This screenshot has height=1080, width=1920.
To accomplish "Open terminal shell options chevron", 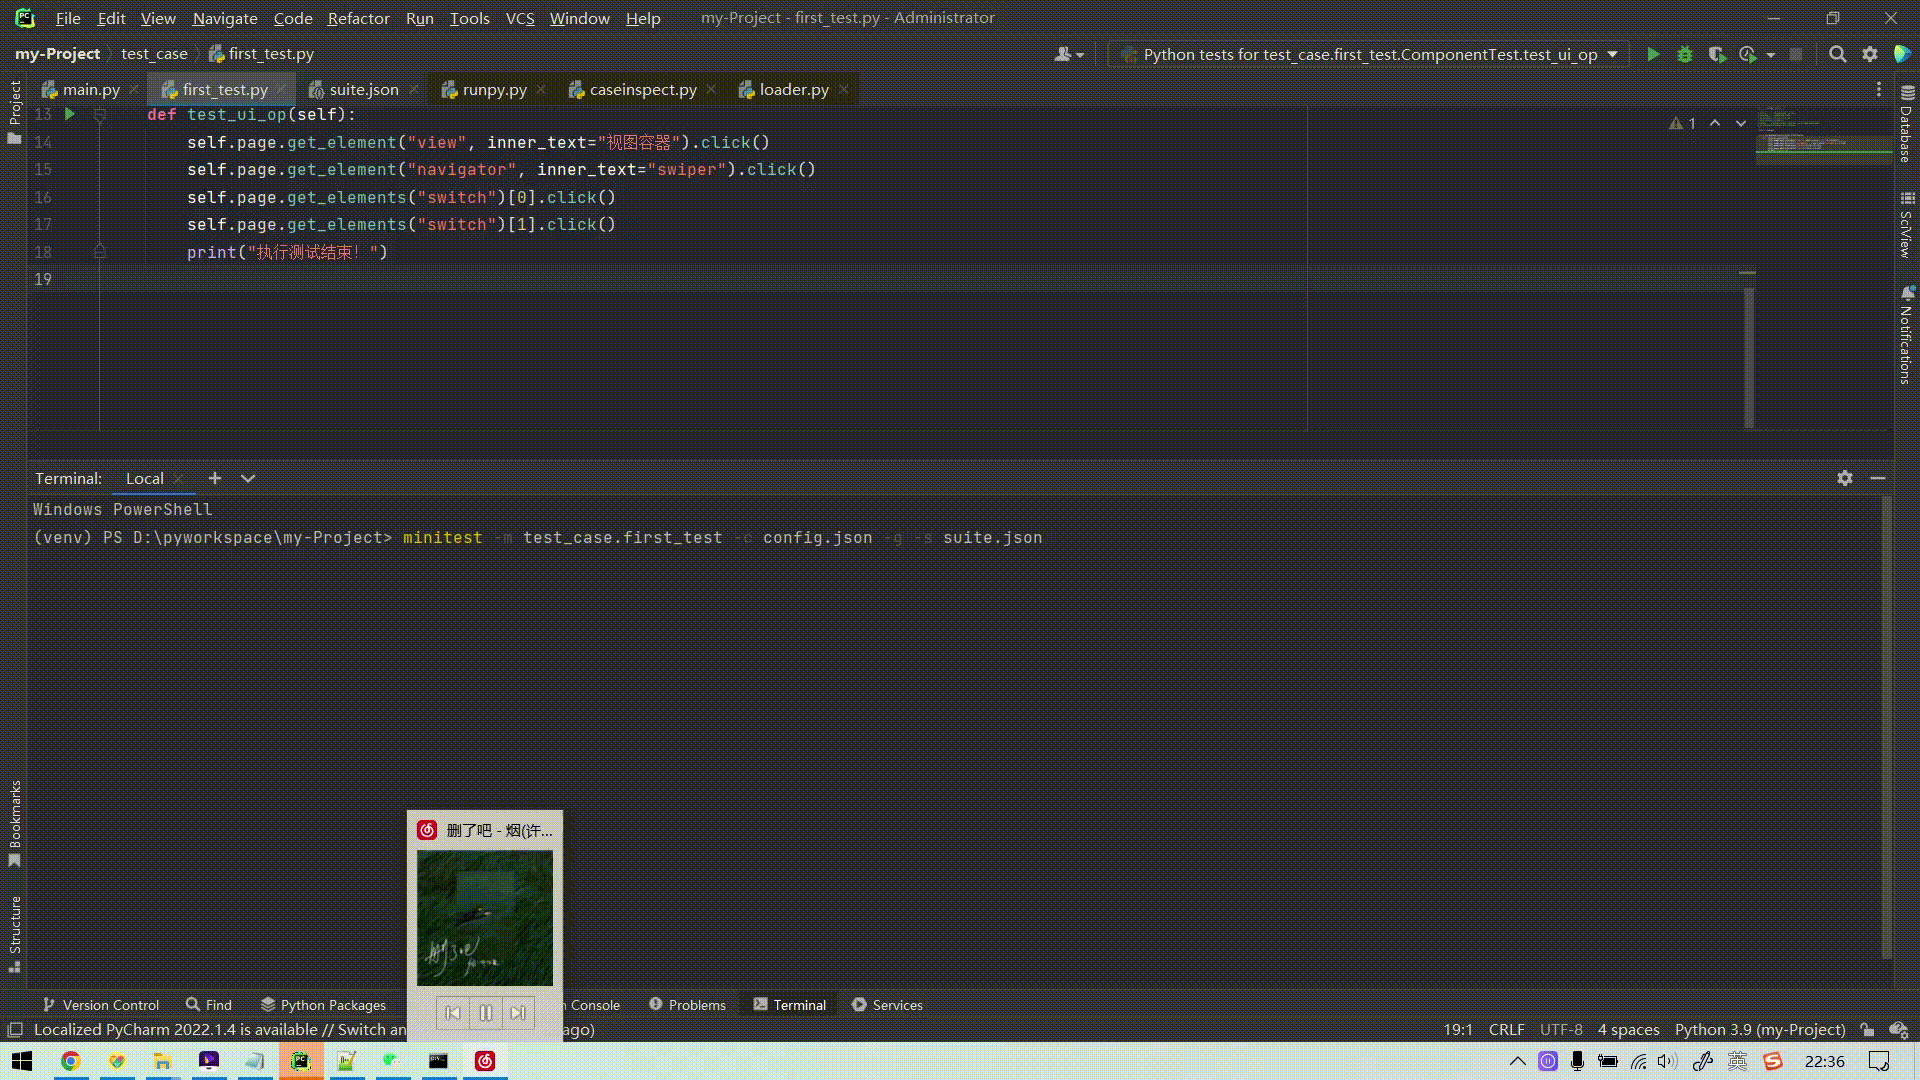I will [x=248, y=478].
